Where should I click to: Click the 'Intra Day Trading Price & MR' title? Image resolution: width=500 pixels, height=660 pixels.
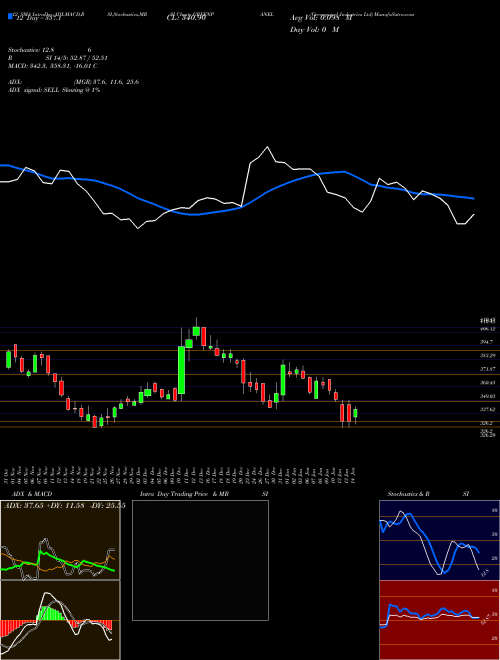click(x=184, y=494)
